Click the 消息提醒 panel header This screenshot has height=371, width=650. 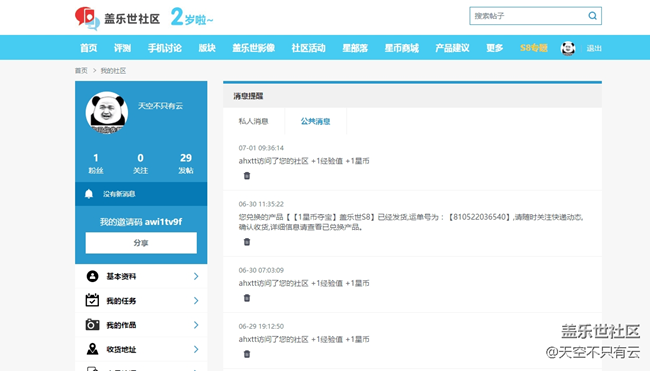pos(412,96)
